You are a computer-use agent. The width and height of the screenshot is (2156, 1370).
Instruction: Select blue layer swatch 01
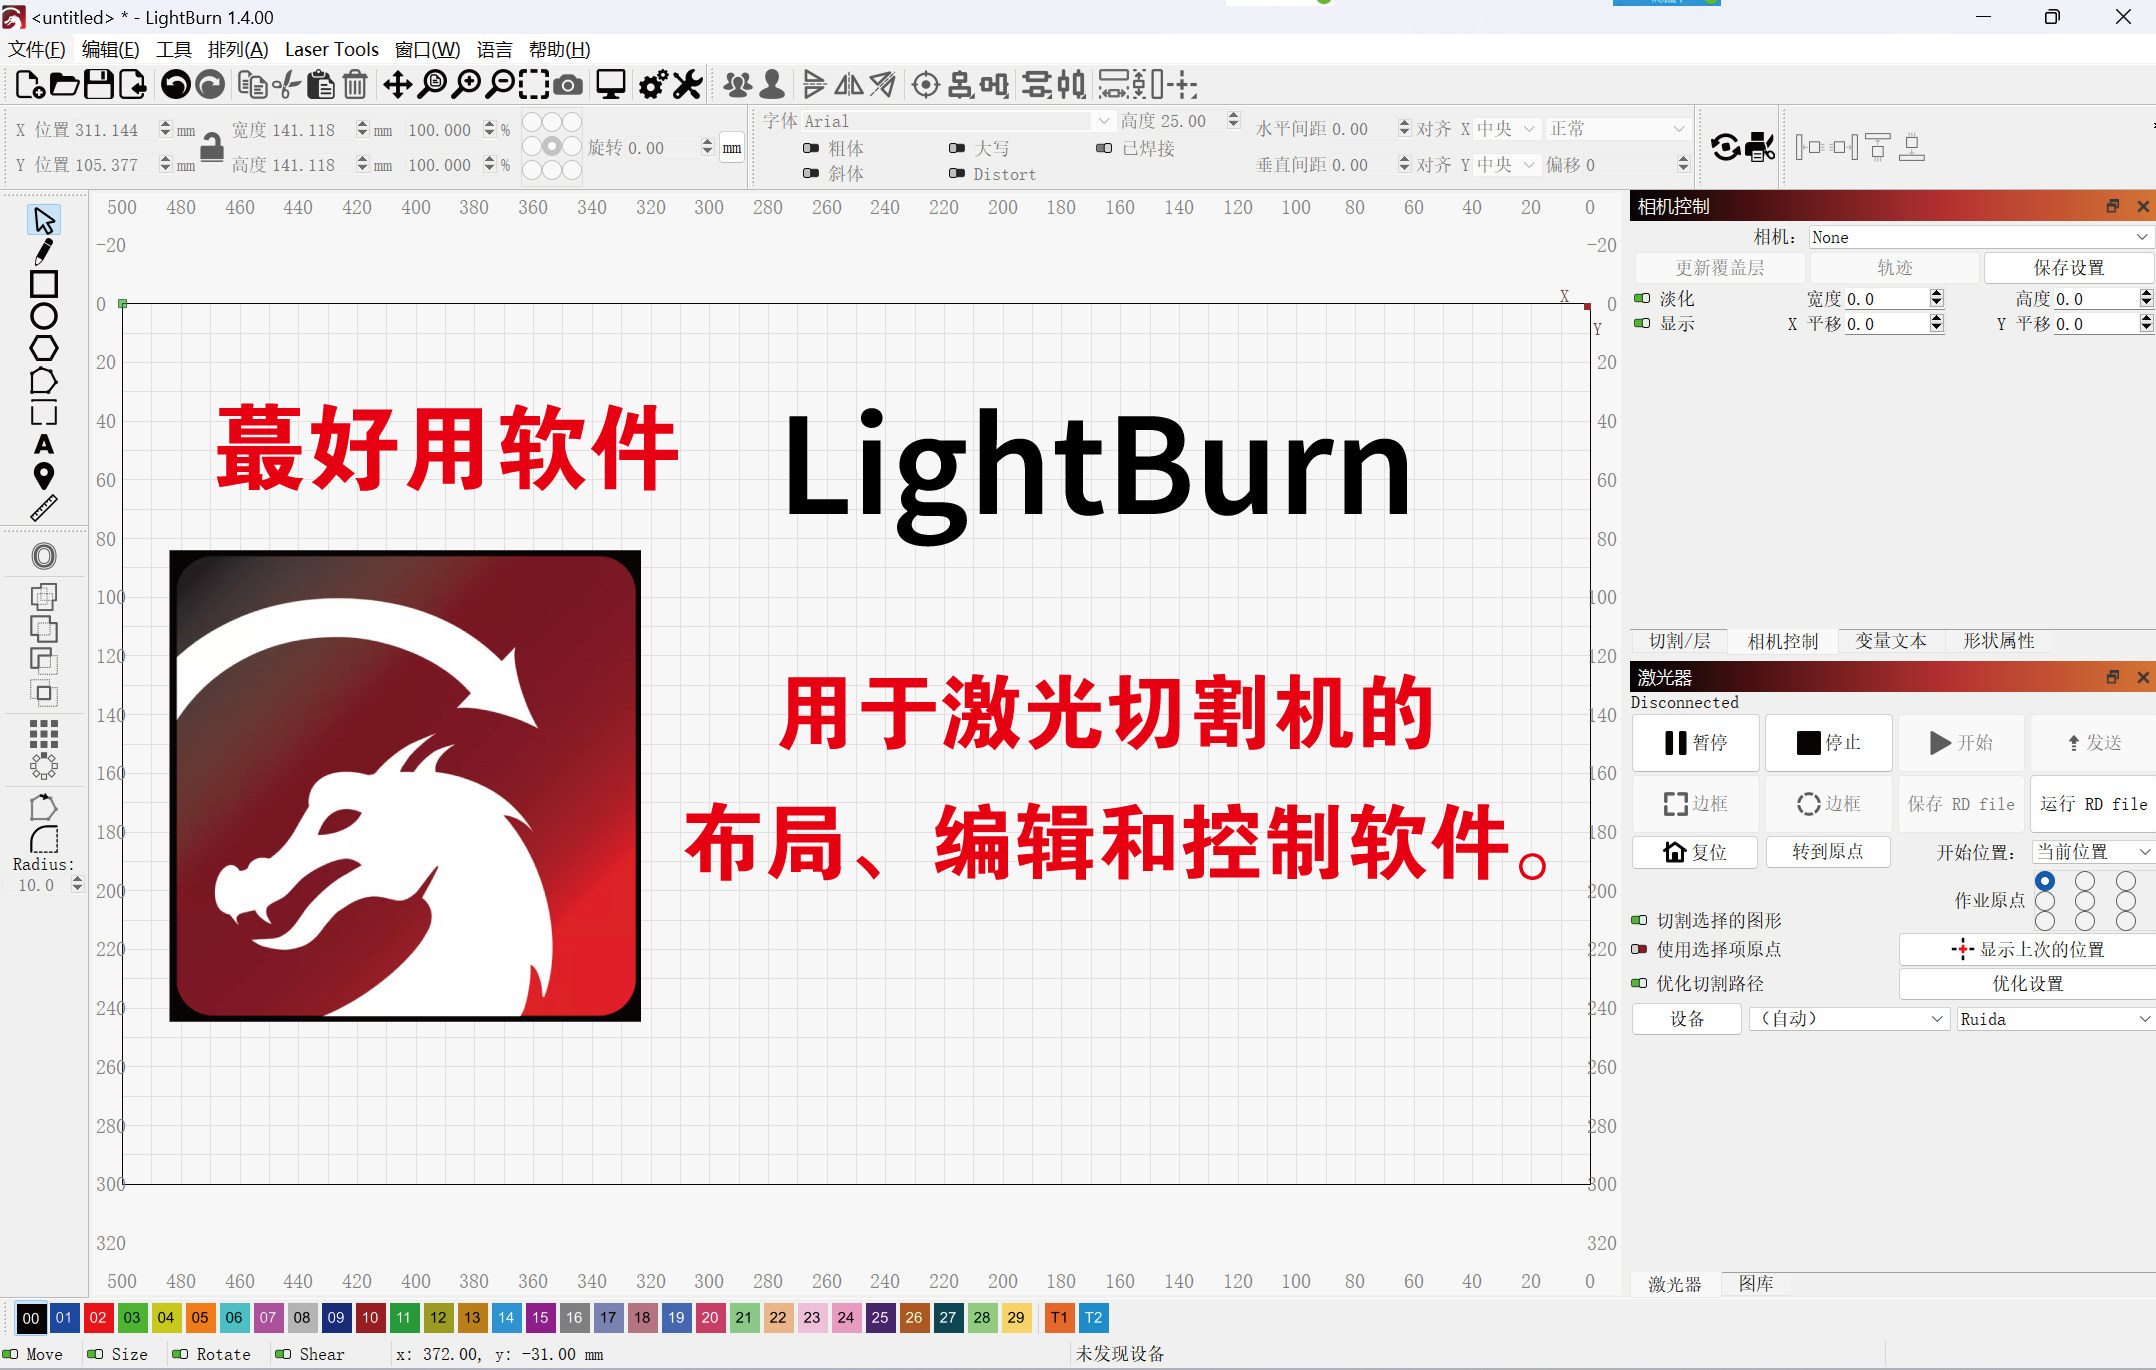tap(64, 1317)
